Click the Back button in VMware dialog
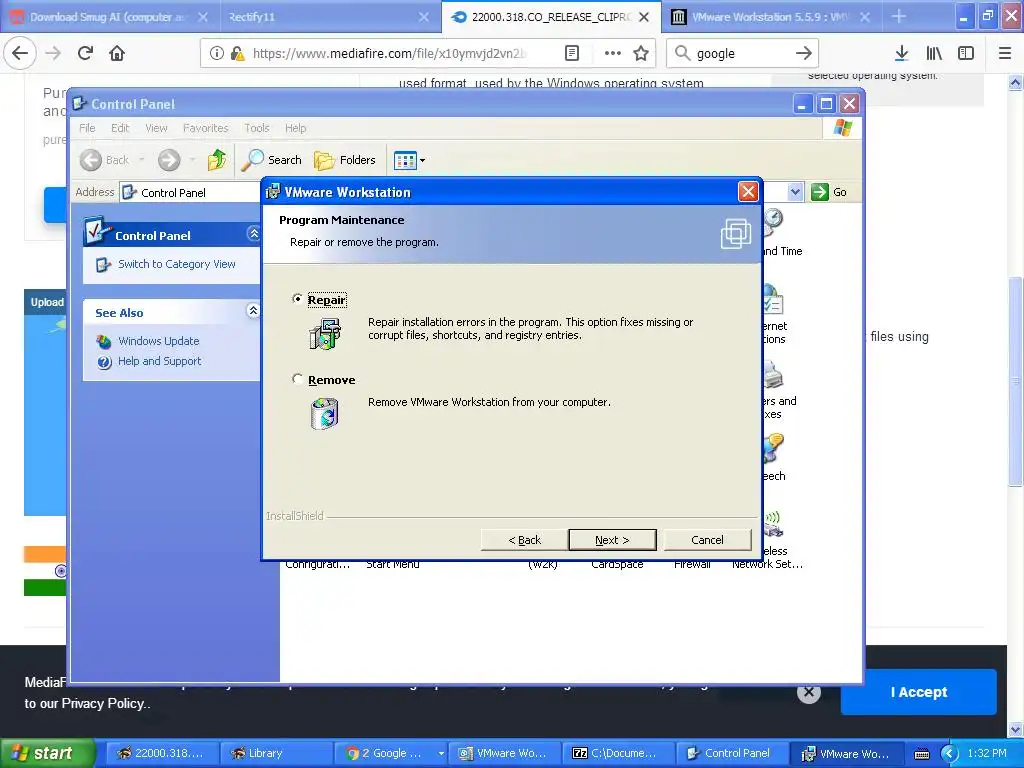 [524, 540]
